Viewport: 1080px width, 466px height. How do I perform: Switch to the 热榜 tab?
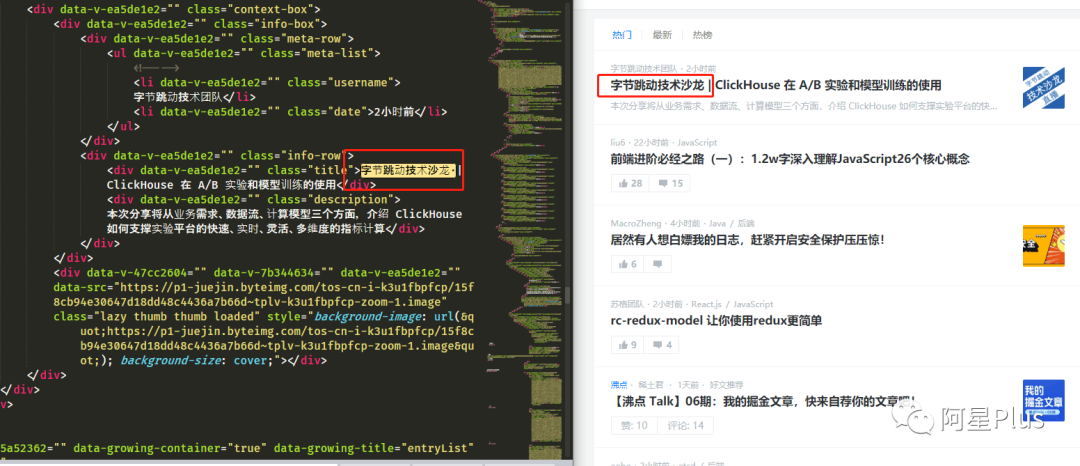point(703,35)
